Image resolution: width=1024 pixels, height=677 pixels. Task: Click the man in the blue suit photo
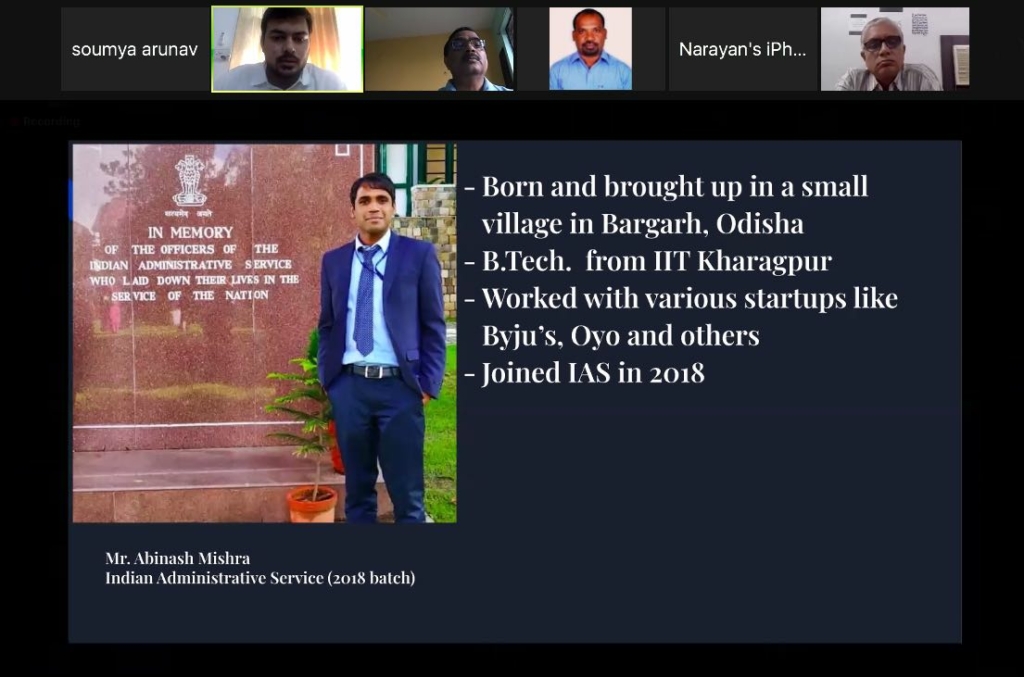coord(381,347)
